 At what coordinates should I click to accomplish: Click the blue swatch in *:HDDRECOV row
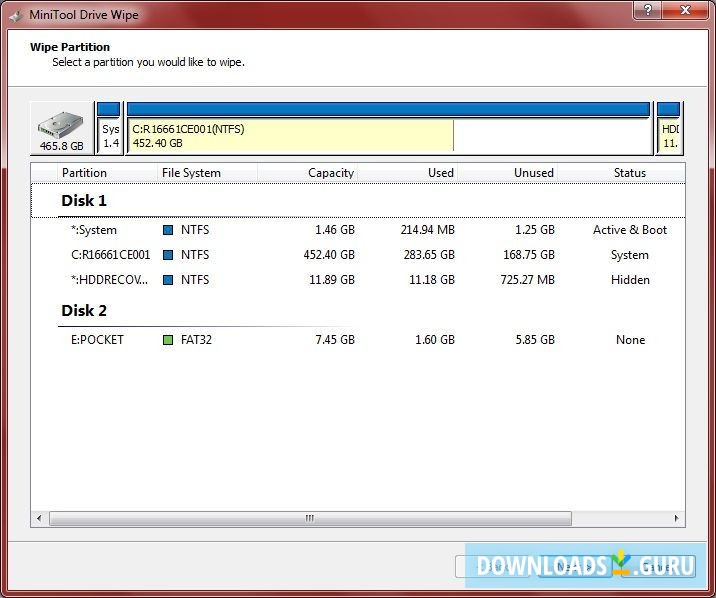(x=168, y=280)
